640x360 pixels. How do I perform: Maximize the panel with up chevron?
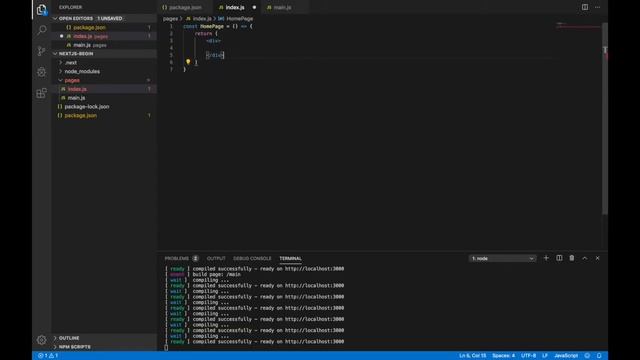584,258
